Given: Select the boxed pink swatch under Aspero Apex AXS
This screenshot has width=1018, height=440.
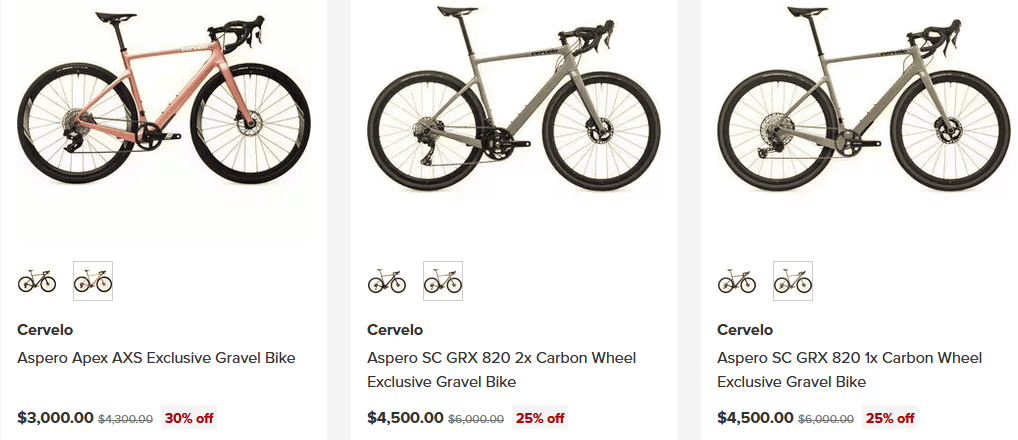Looking at the screenshot, I should [93, 282].
